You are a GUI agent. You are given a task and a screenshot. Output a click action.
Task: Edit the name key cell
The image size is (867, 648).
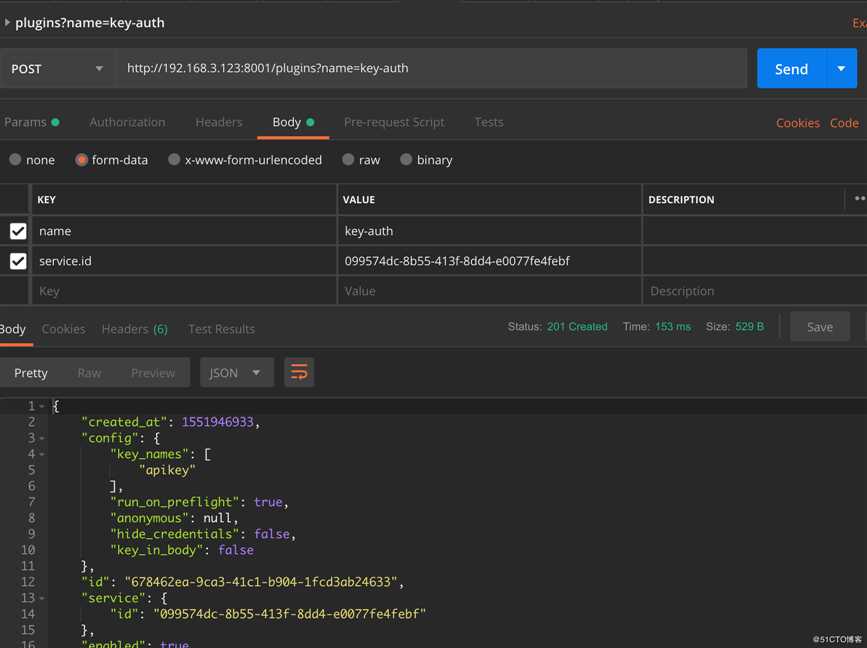pos(185,231)
